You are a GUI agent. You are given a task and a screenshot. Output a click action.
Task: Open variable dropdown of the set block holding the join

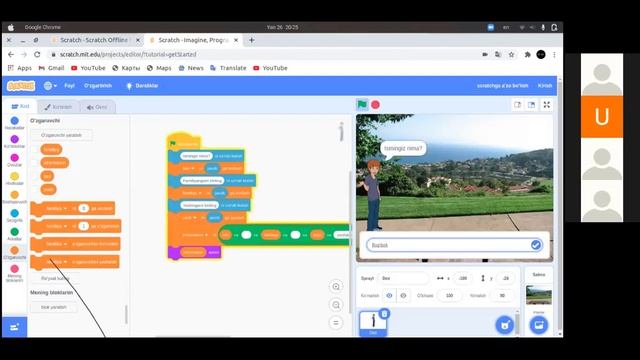pyautogui.click(x=195, y=235)
